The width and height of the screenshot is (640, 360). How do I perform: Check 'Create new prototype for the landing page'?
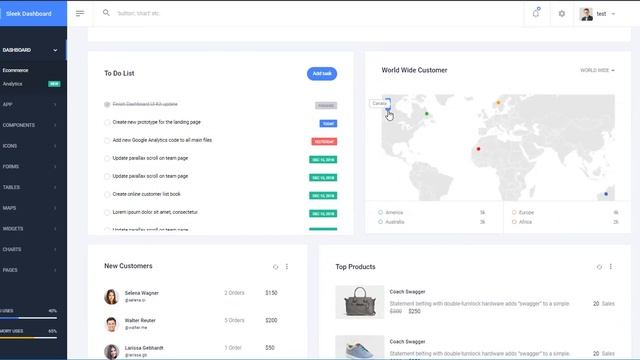pyautogui.click(x=107, y=122)
